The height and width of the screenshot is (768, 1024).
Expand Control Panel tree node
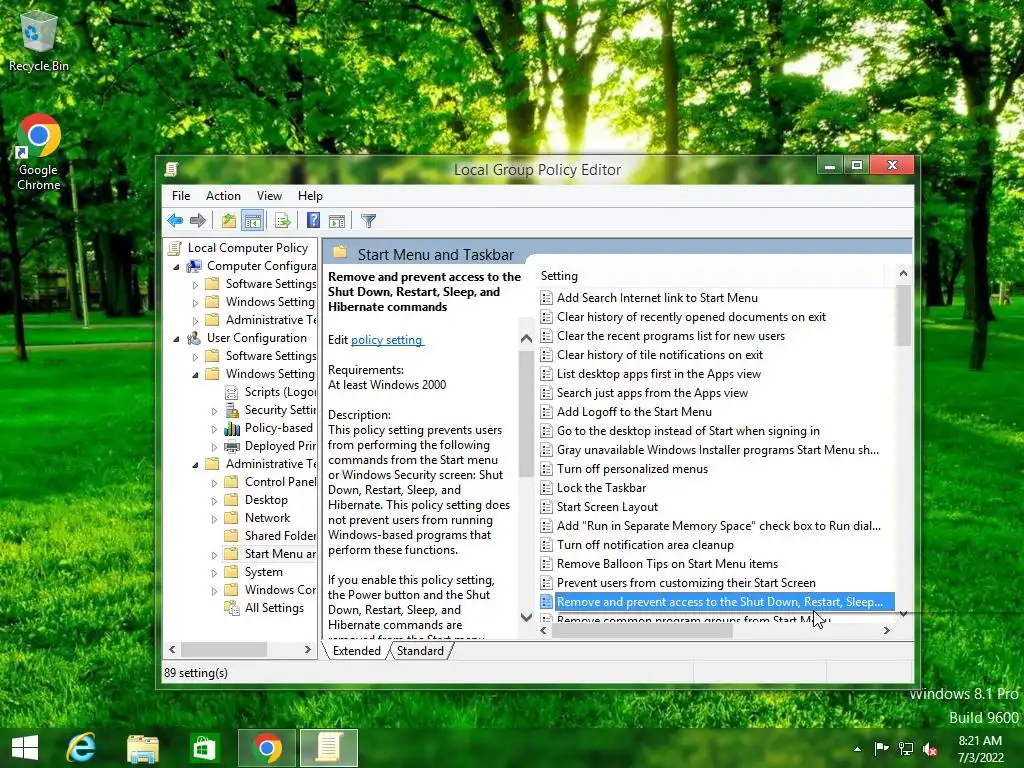click(x=214, y=483)
